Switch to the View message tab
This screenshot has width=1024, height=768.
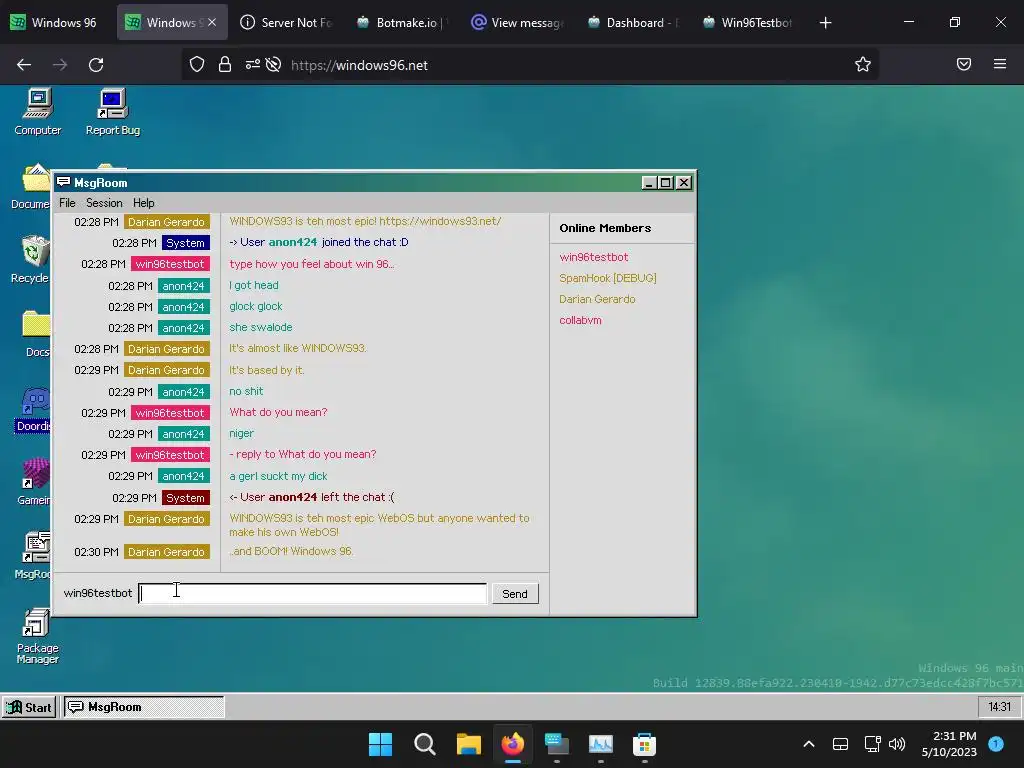[516, 22]
